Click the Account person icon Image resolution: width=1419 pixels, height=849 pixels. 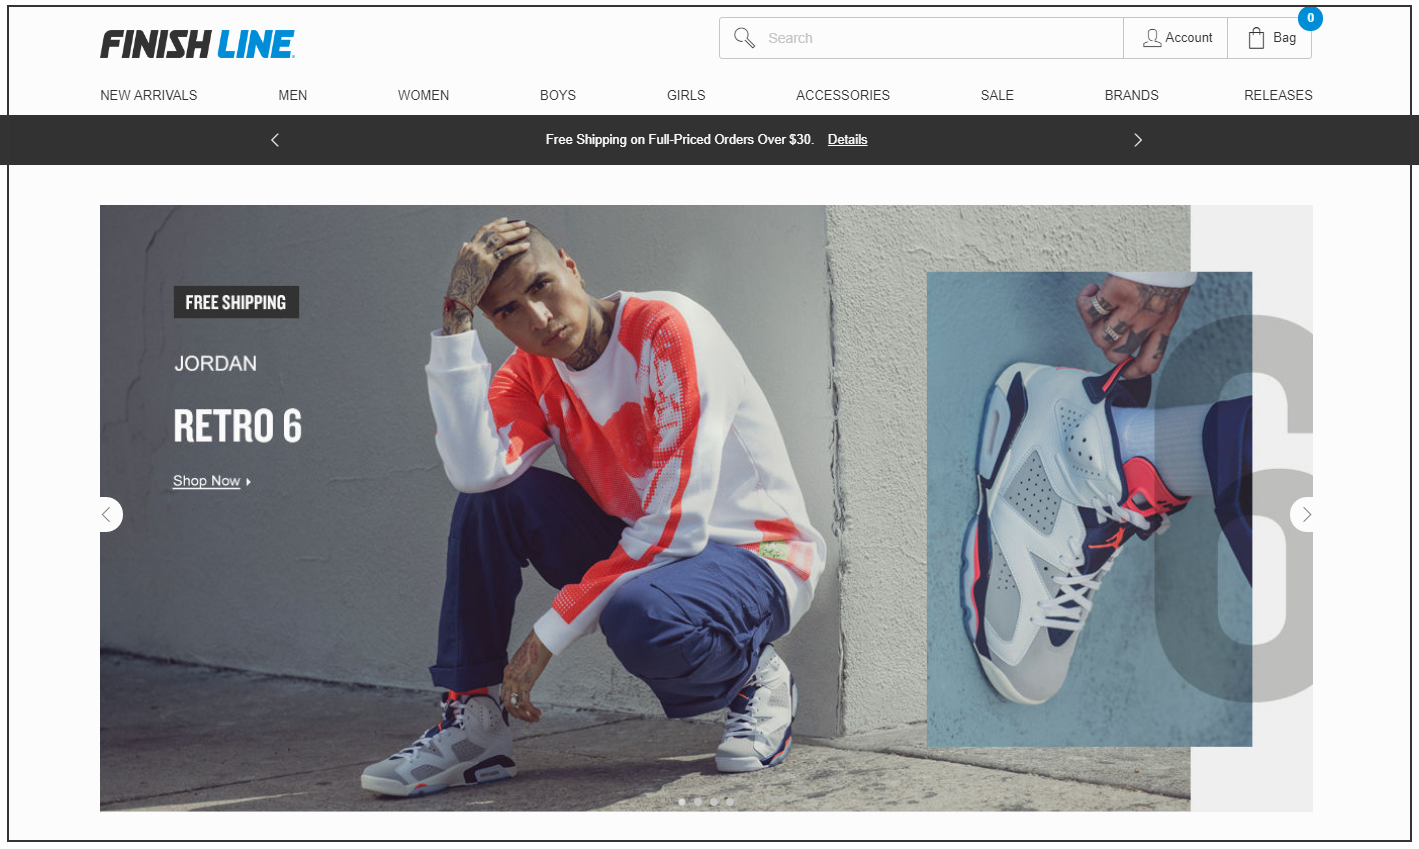(x=1152, y=38)
